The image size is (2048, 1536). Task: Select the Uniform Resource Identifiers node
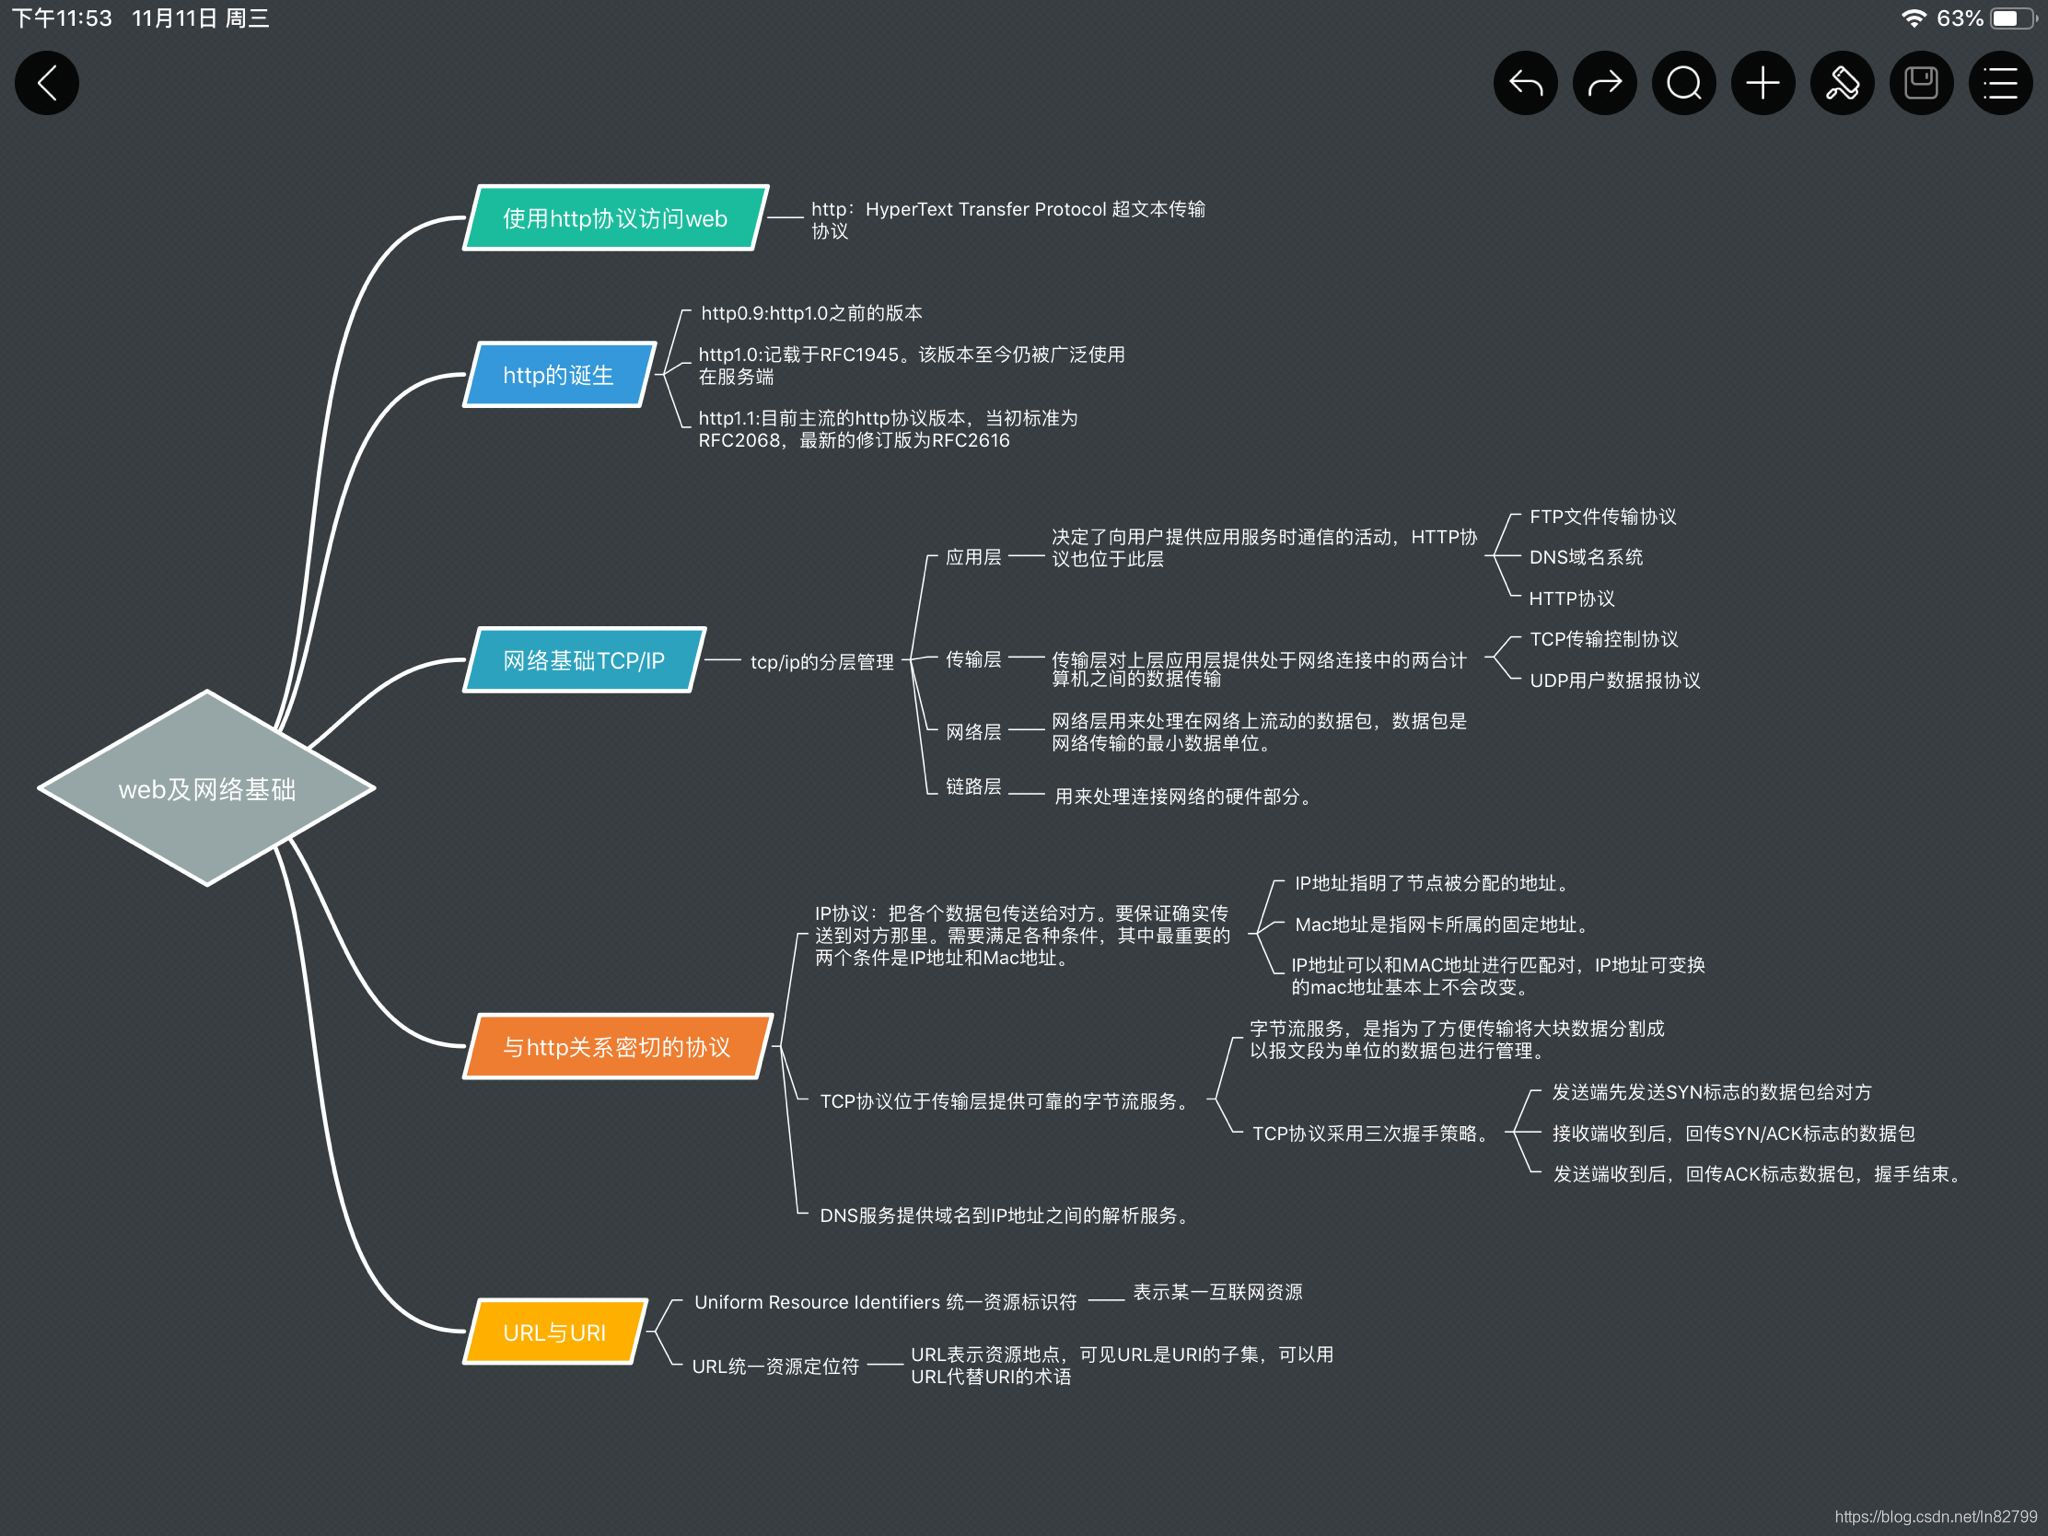(886, 1302)
